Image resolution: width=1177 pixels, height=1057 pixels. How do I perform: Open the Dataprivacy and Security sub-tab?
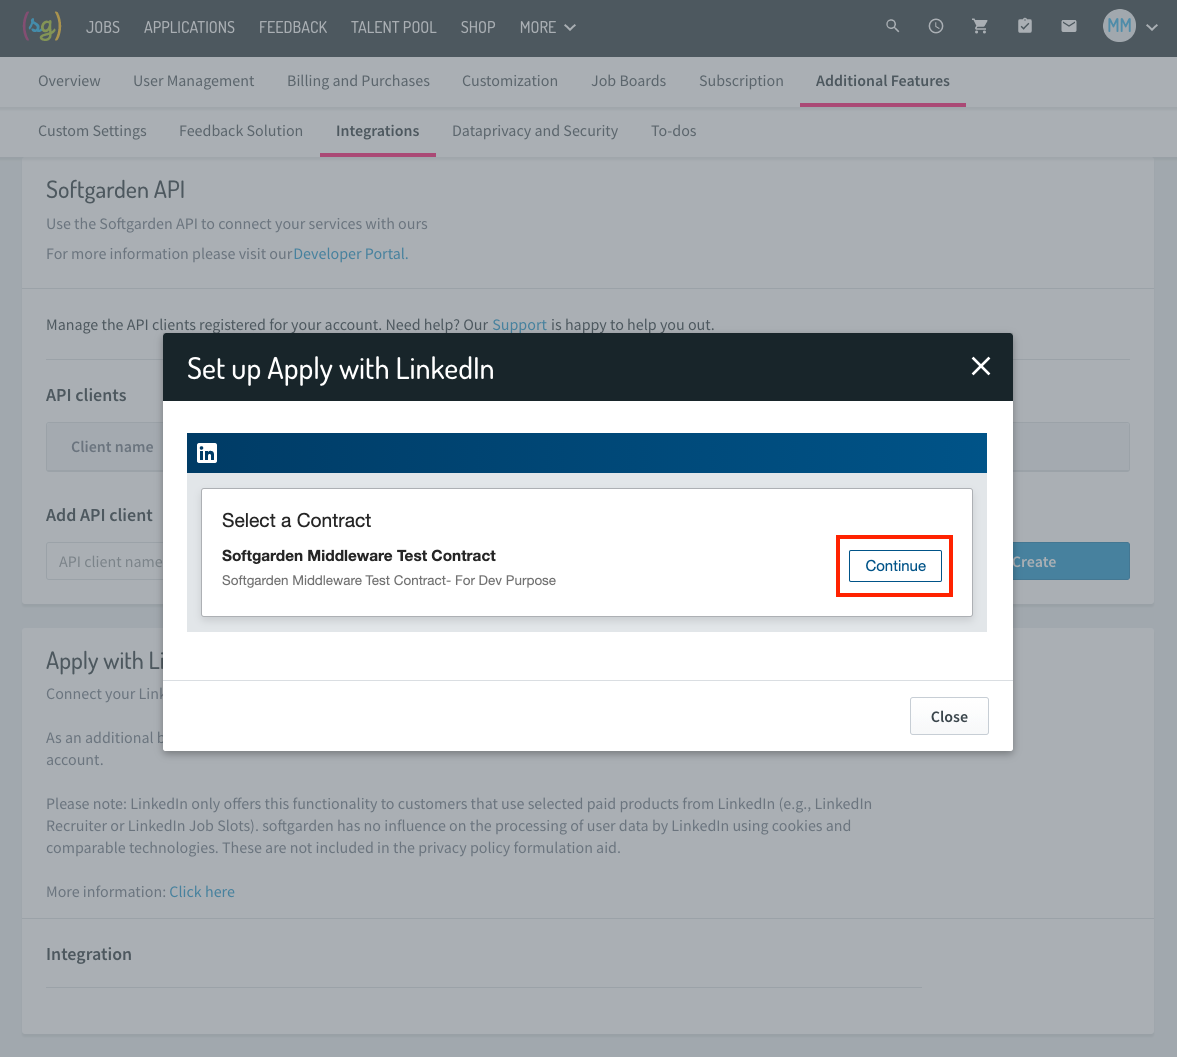pos(535,131)
